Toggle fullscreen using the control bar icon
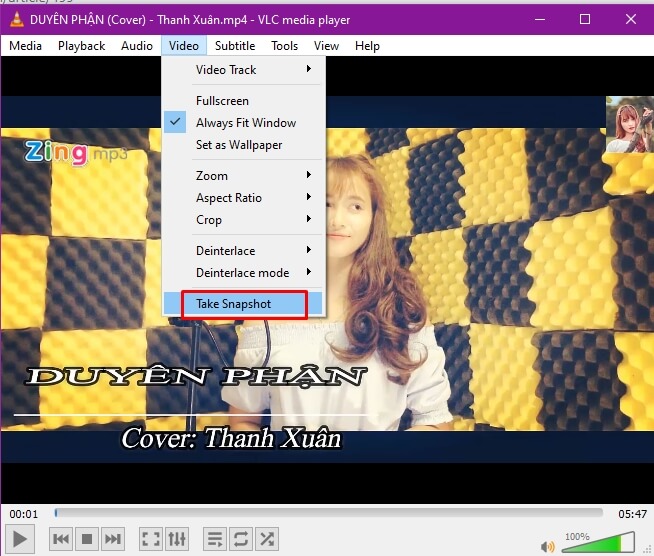Screen dimensions: 654x556 pos(150,539)
